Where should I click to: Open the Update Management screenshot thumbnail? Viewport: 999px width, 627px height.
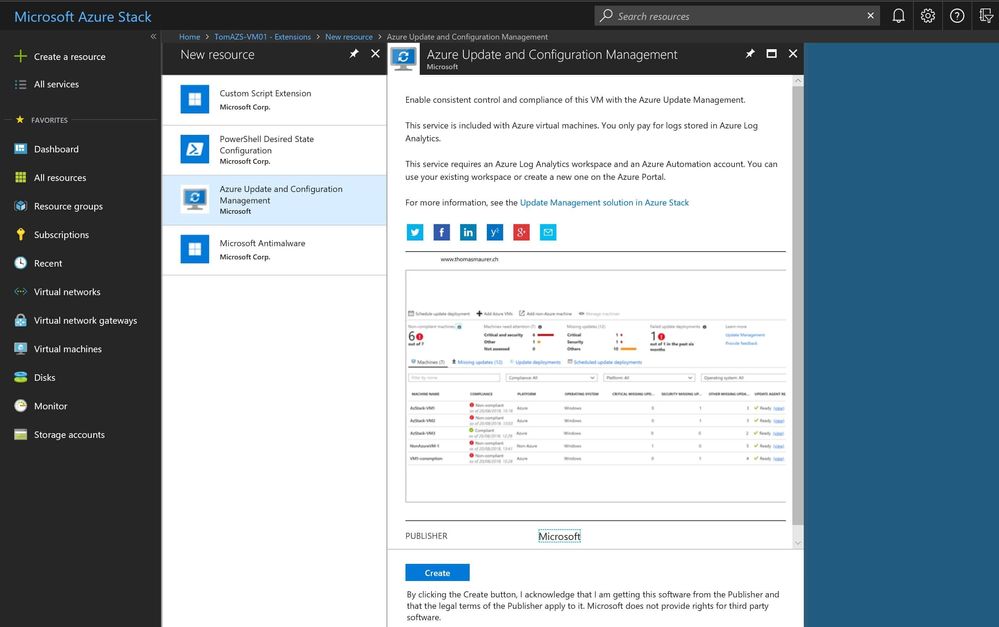(x=596, y=386)
